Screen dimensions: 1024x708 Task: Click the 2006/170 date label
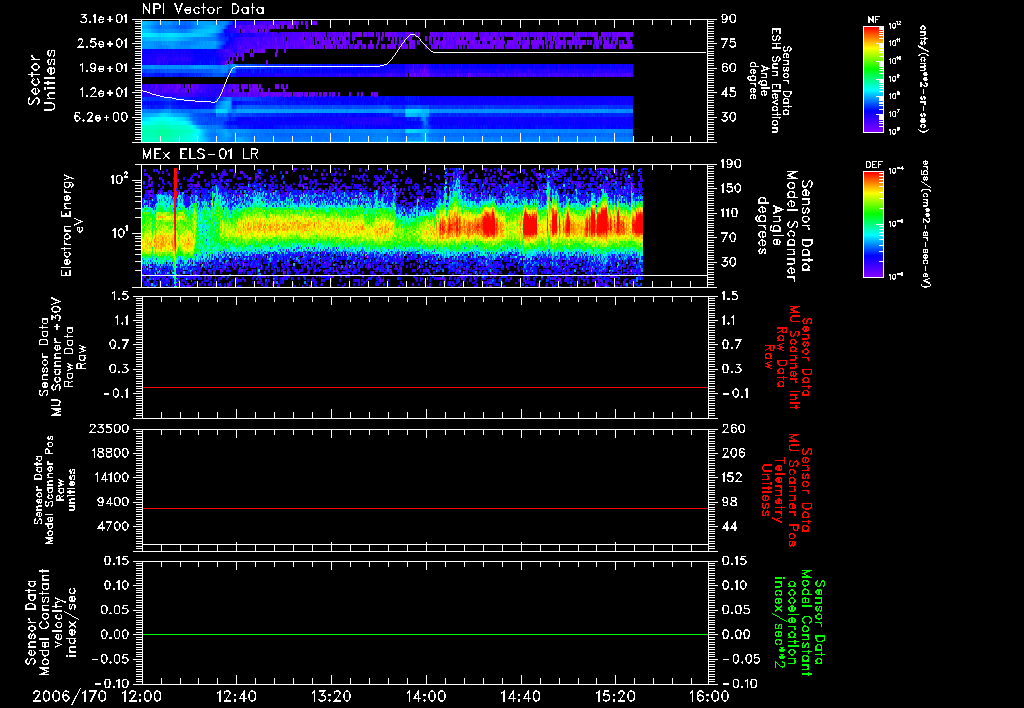69,696
